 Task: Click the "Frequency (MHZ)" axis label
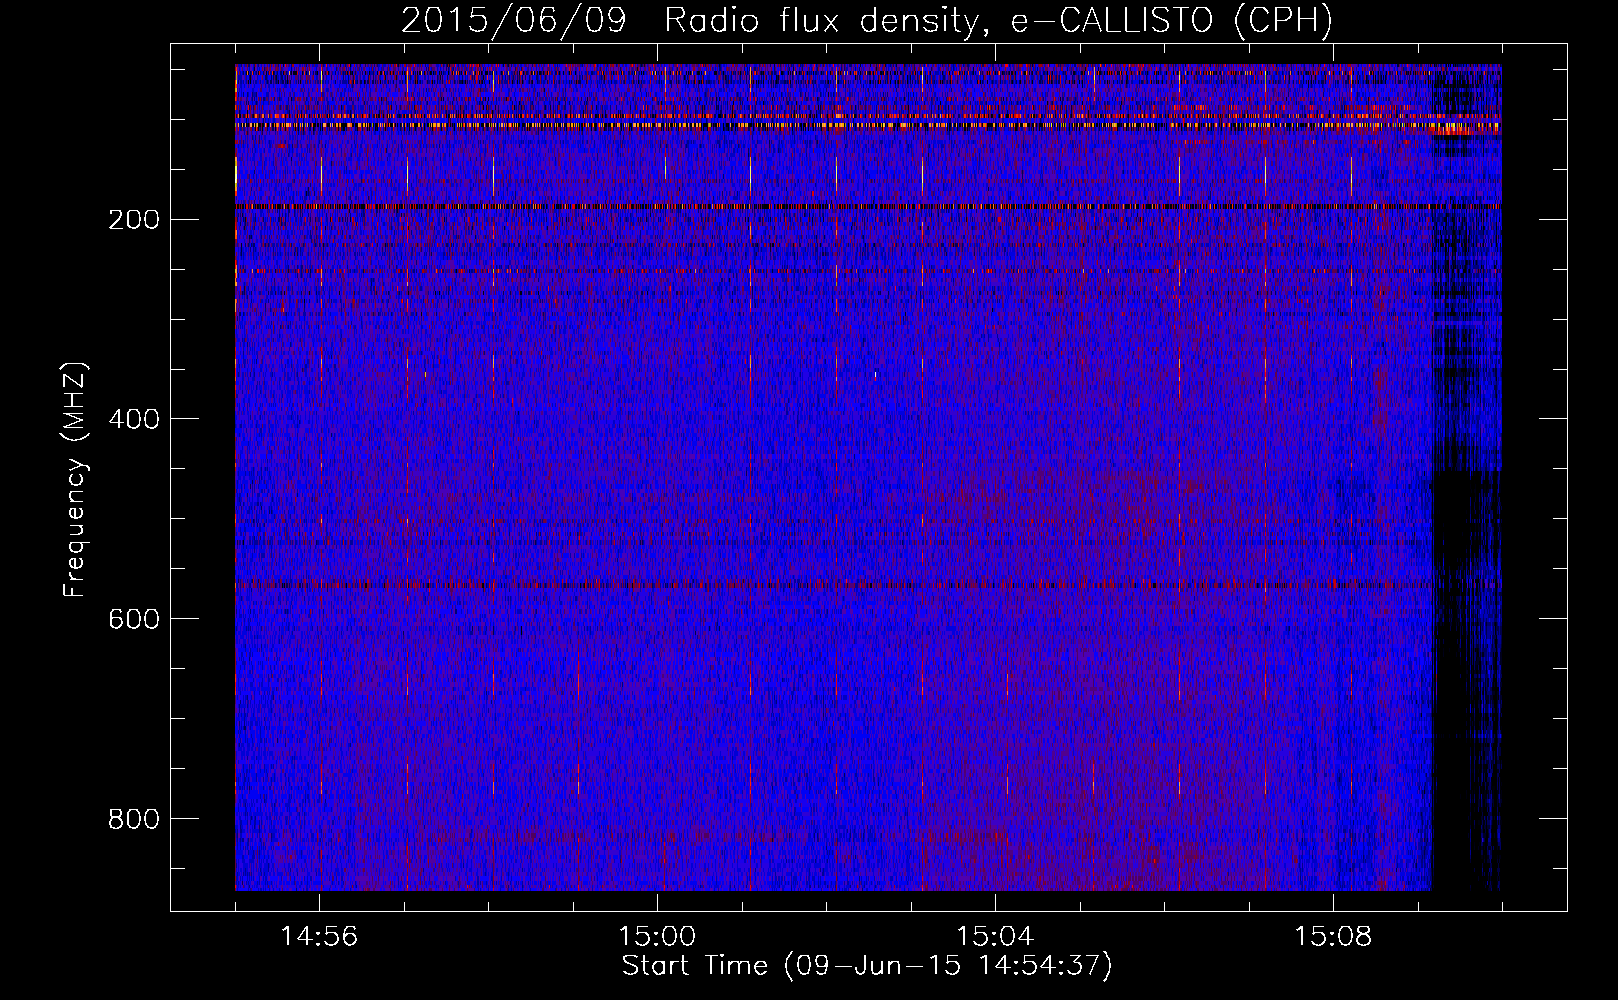click(75, 479)
